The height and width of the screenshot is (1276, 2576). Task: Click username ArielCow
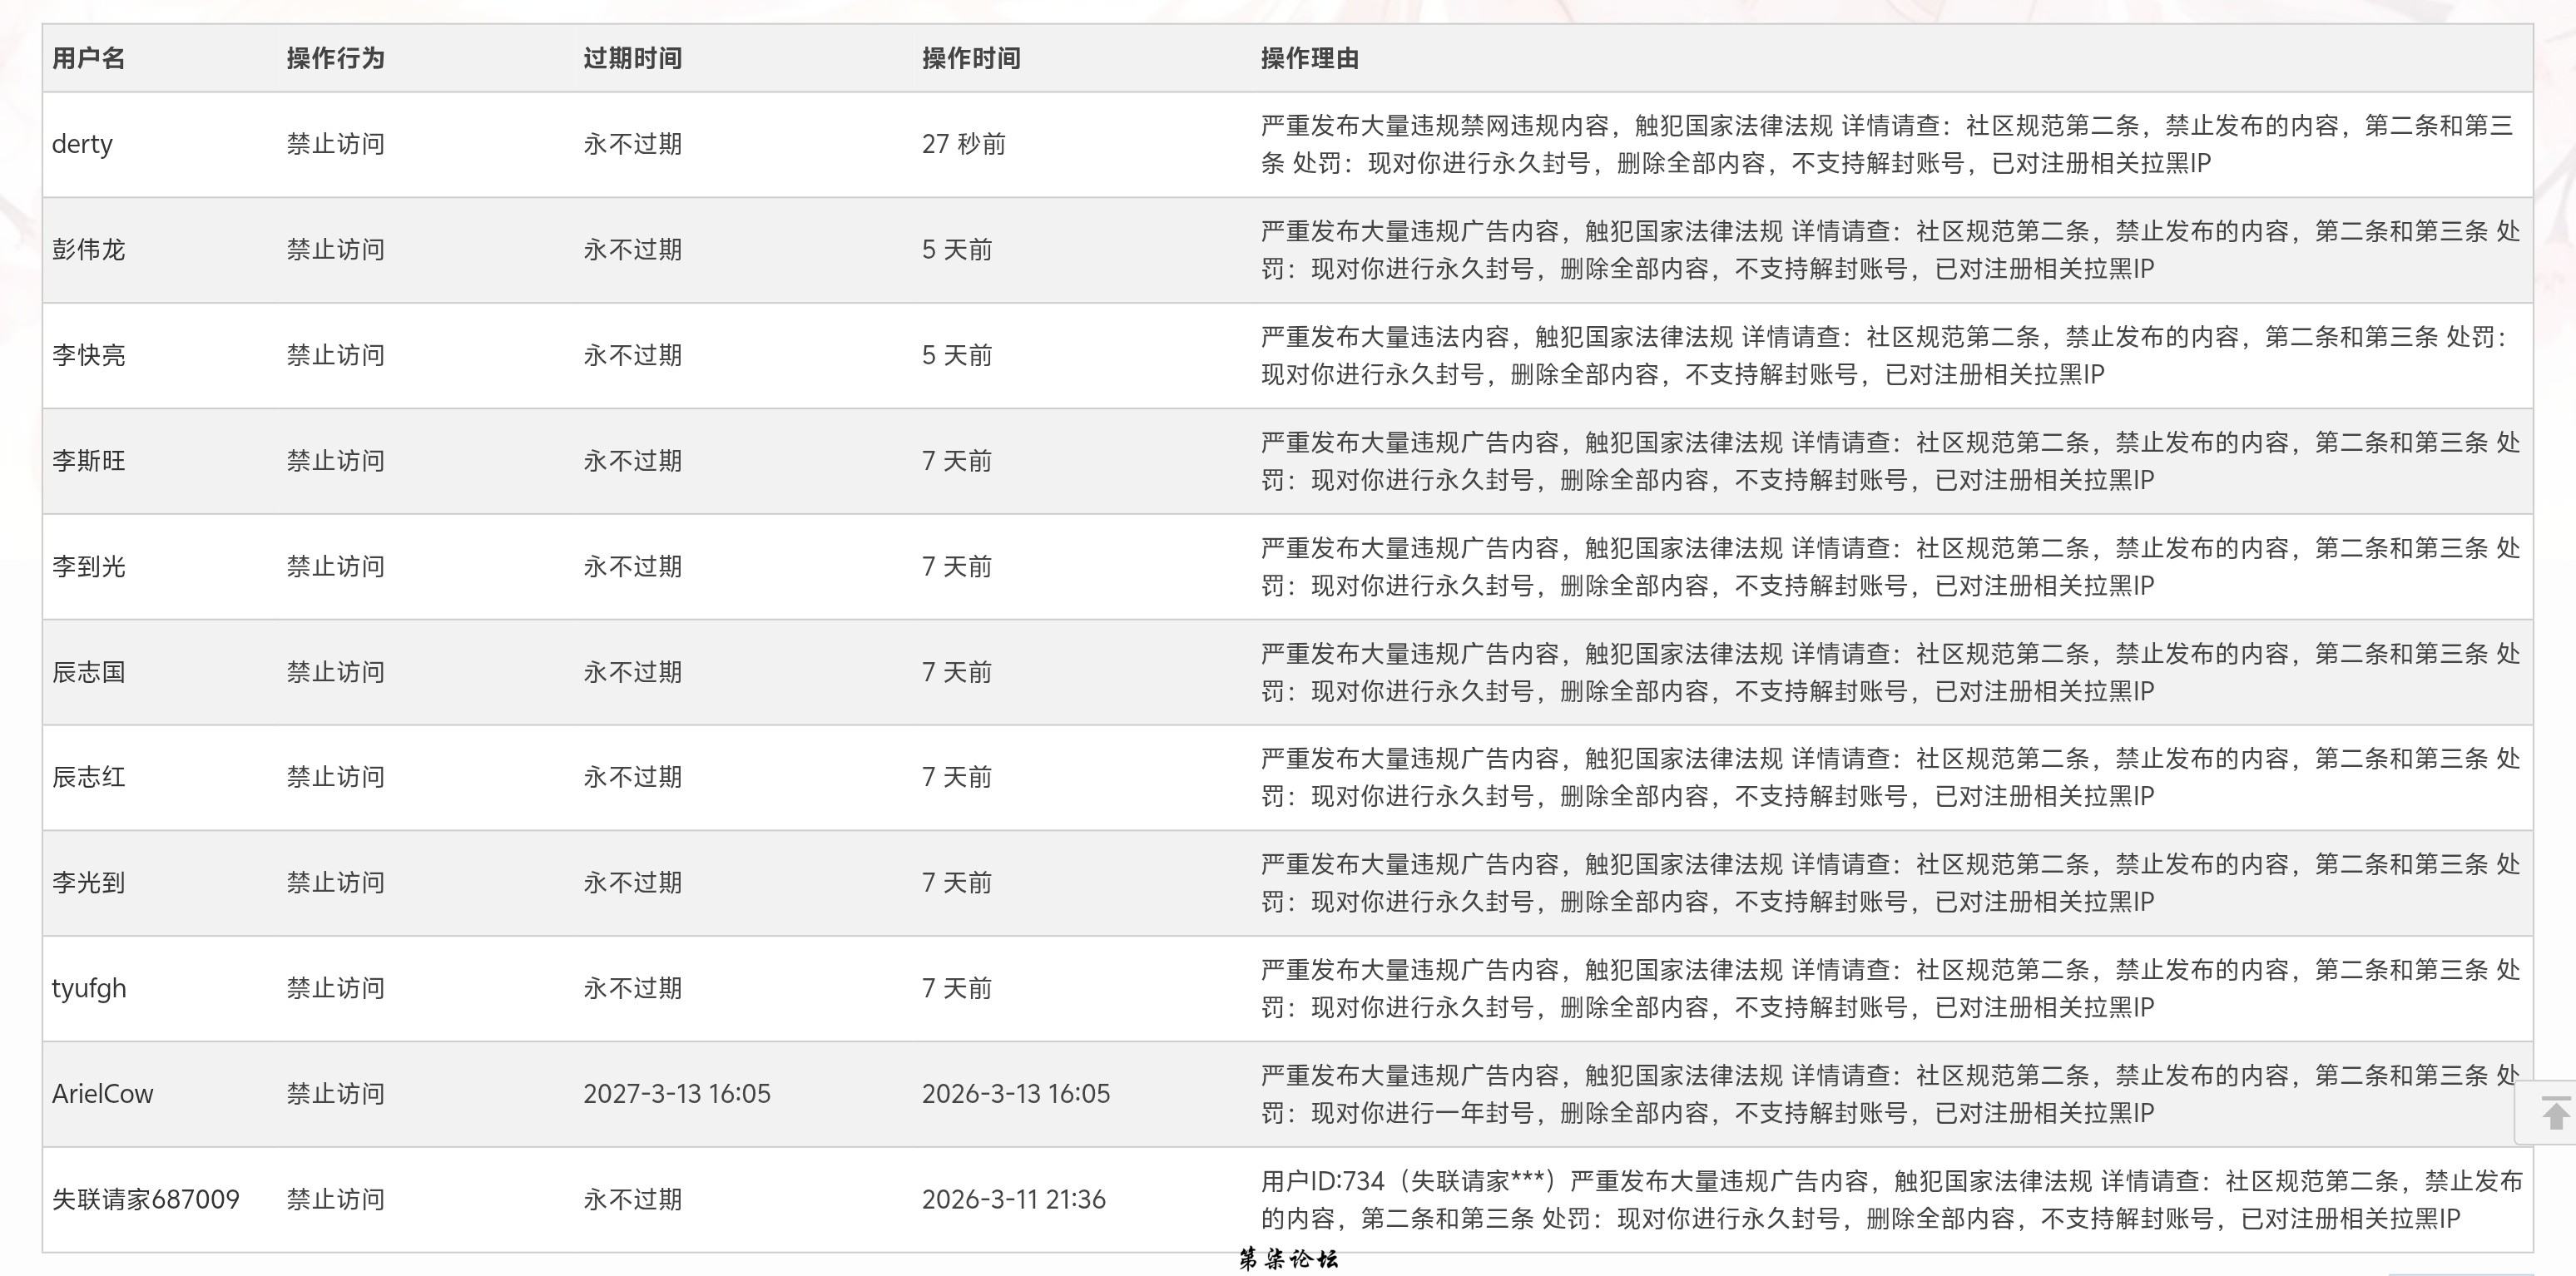102,1094
